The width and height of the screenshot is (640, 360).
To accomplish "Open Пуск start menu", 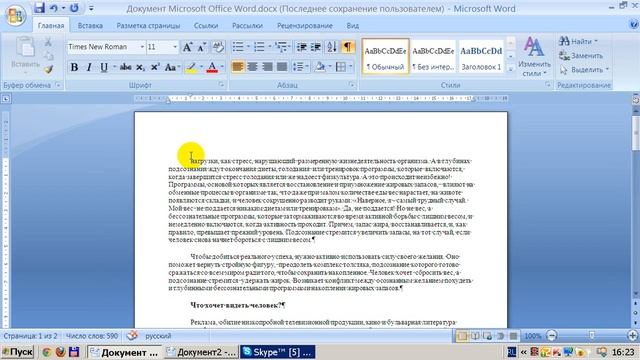I will click(18, 352).
